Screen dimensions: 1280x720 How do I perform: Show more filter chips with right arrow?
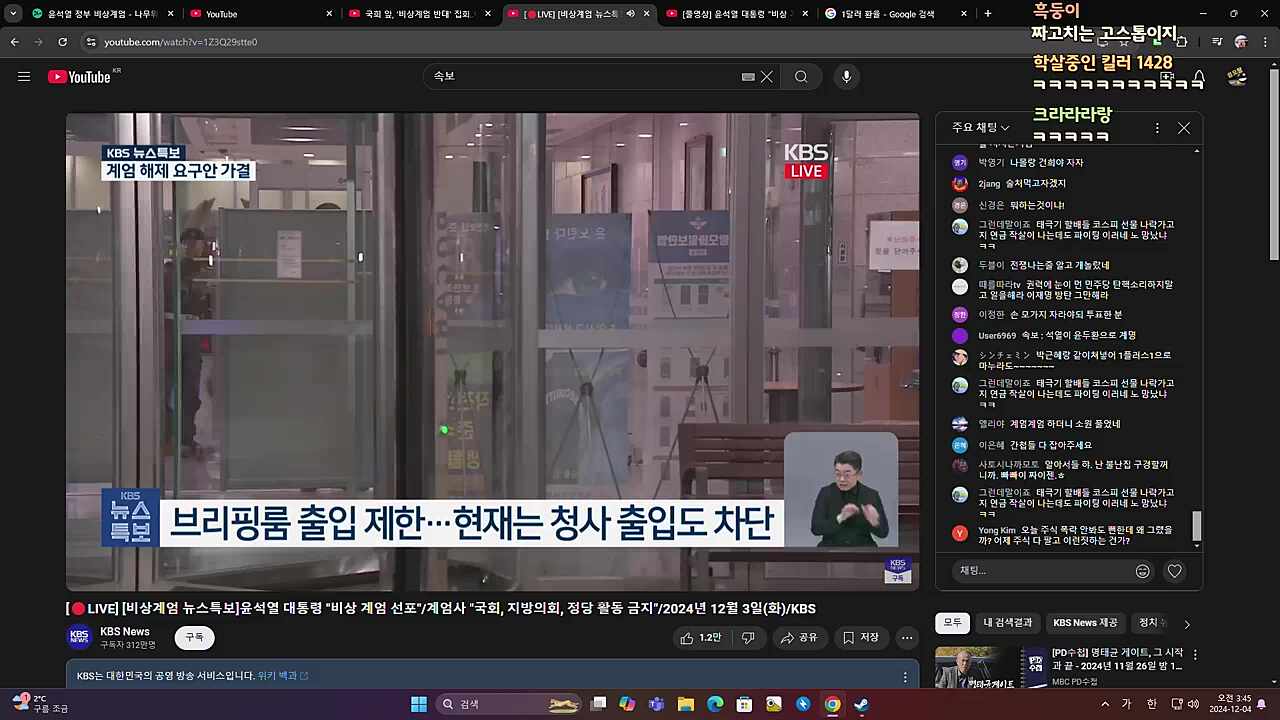pos(1187,624)
